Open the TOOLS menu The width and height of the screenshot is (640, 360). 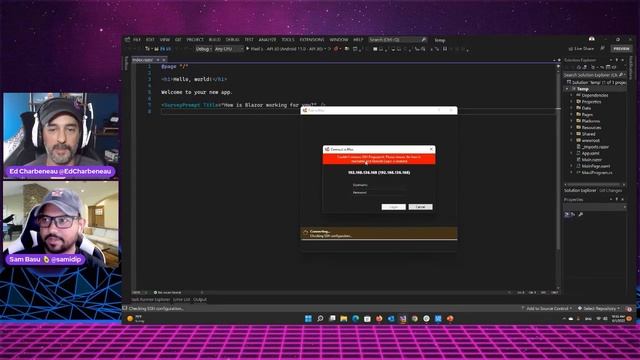coord(288,40)
